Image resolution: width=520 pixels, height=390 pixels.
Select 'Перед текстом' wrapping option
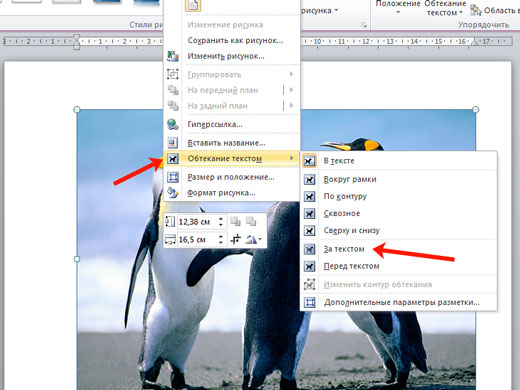point(351,266)
